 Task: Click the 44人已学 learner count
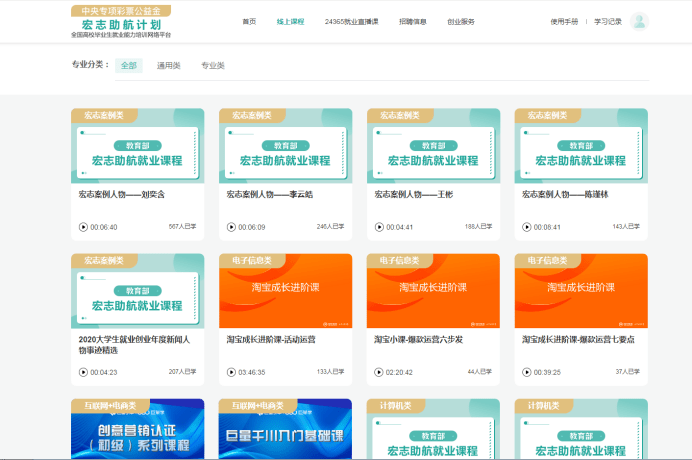coord(480,372)
